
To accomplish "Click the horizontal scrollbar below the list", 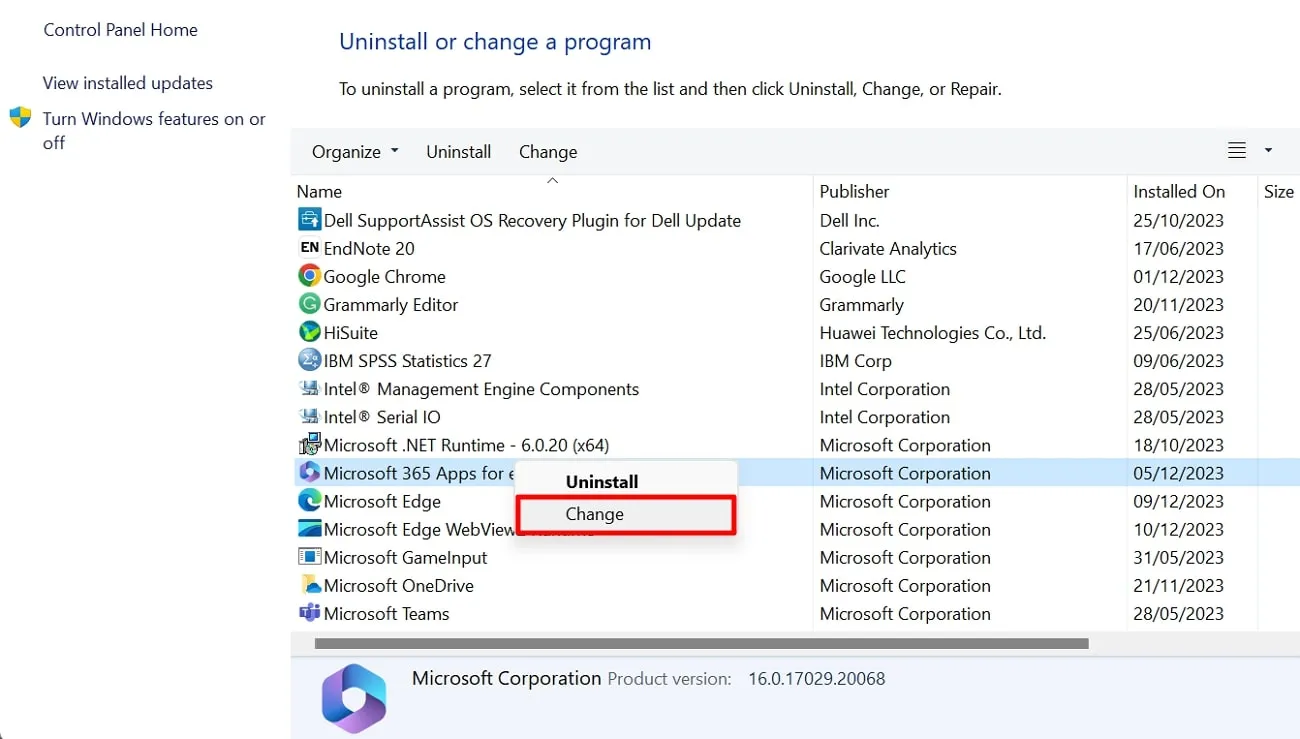I will pyautogui.click(x=700, y=643).
